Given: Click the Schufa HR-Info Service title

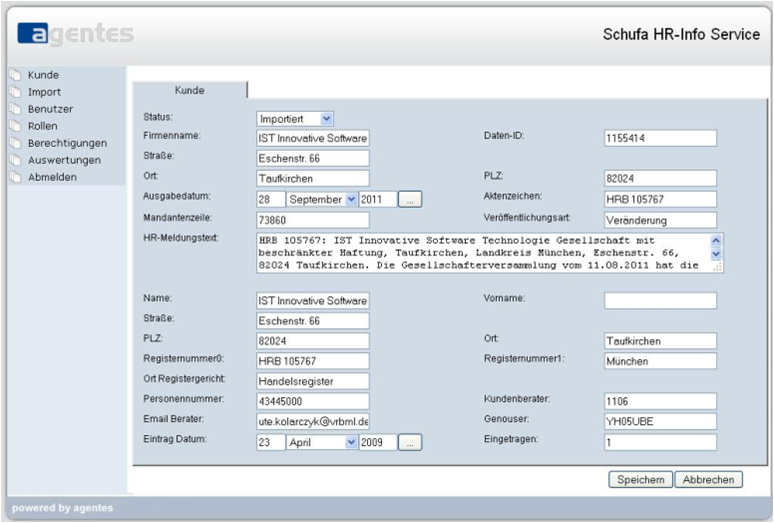Looking at the screenshot, I should point(681,34).
